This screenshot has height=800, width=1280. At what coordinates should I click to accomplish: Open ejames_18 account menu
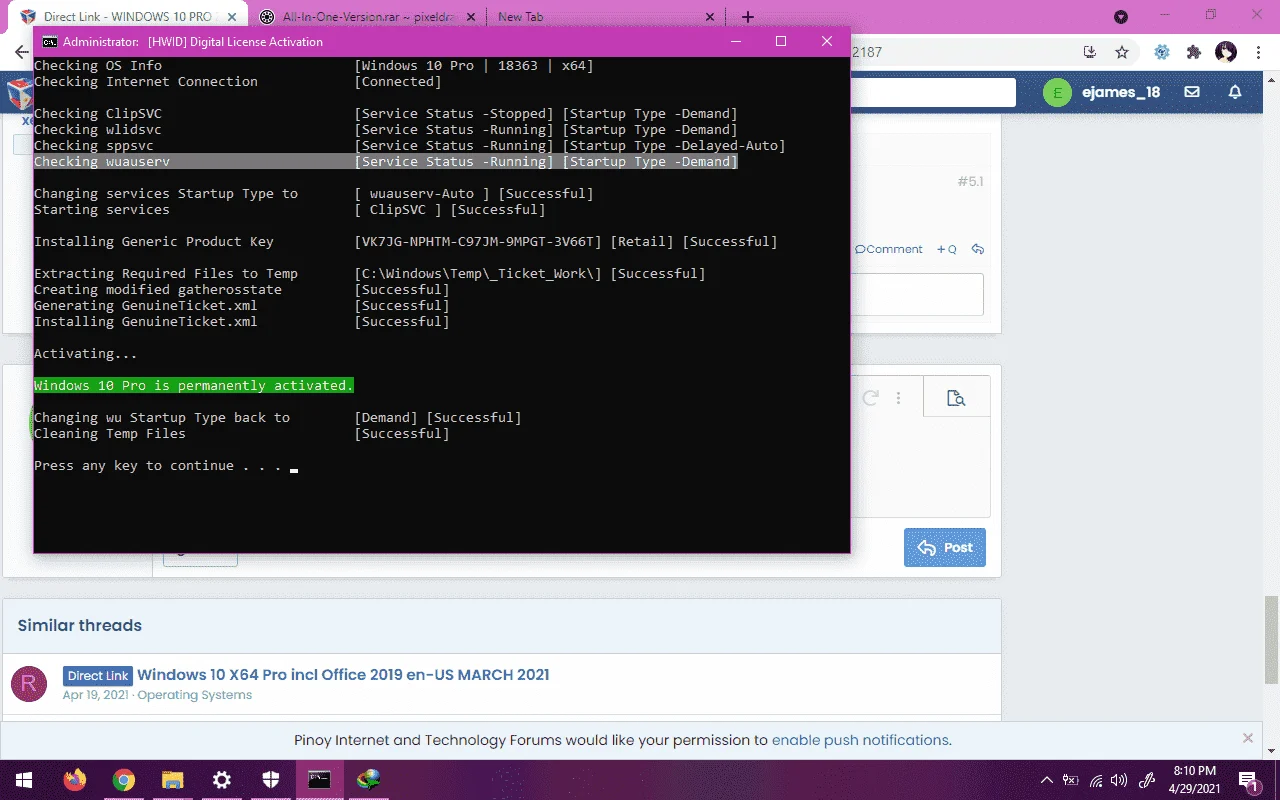click(1121, 92)
